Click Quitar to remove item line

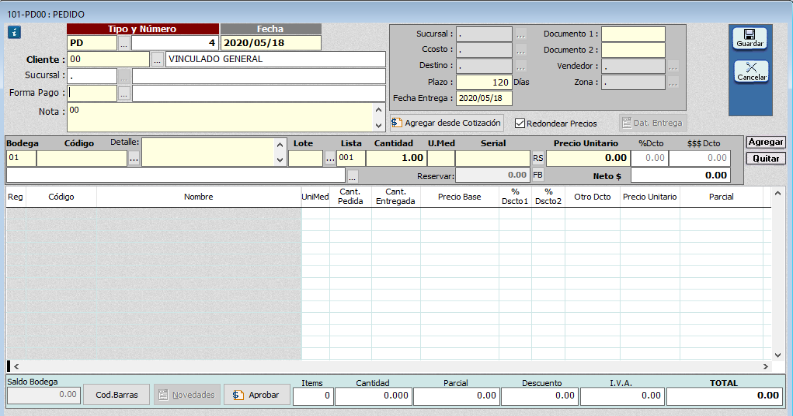(766, 159)
